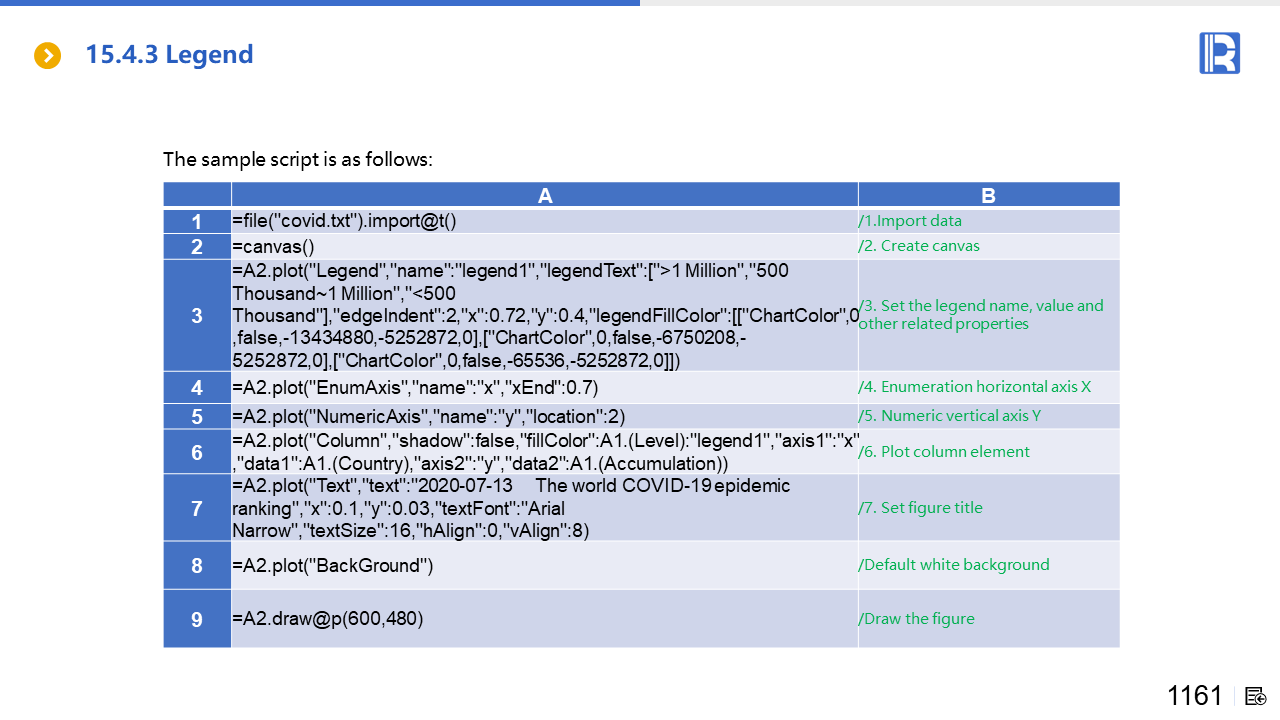Click the A2.plot("BackGround") cell

(x=332, y=566)
